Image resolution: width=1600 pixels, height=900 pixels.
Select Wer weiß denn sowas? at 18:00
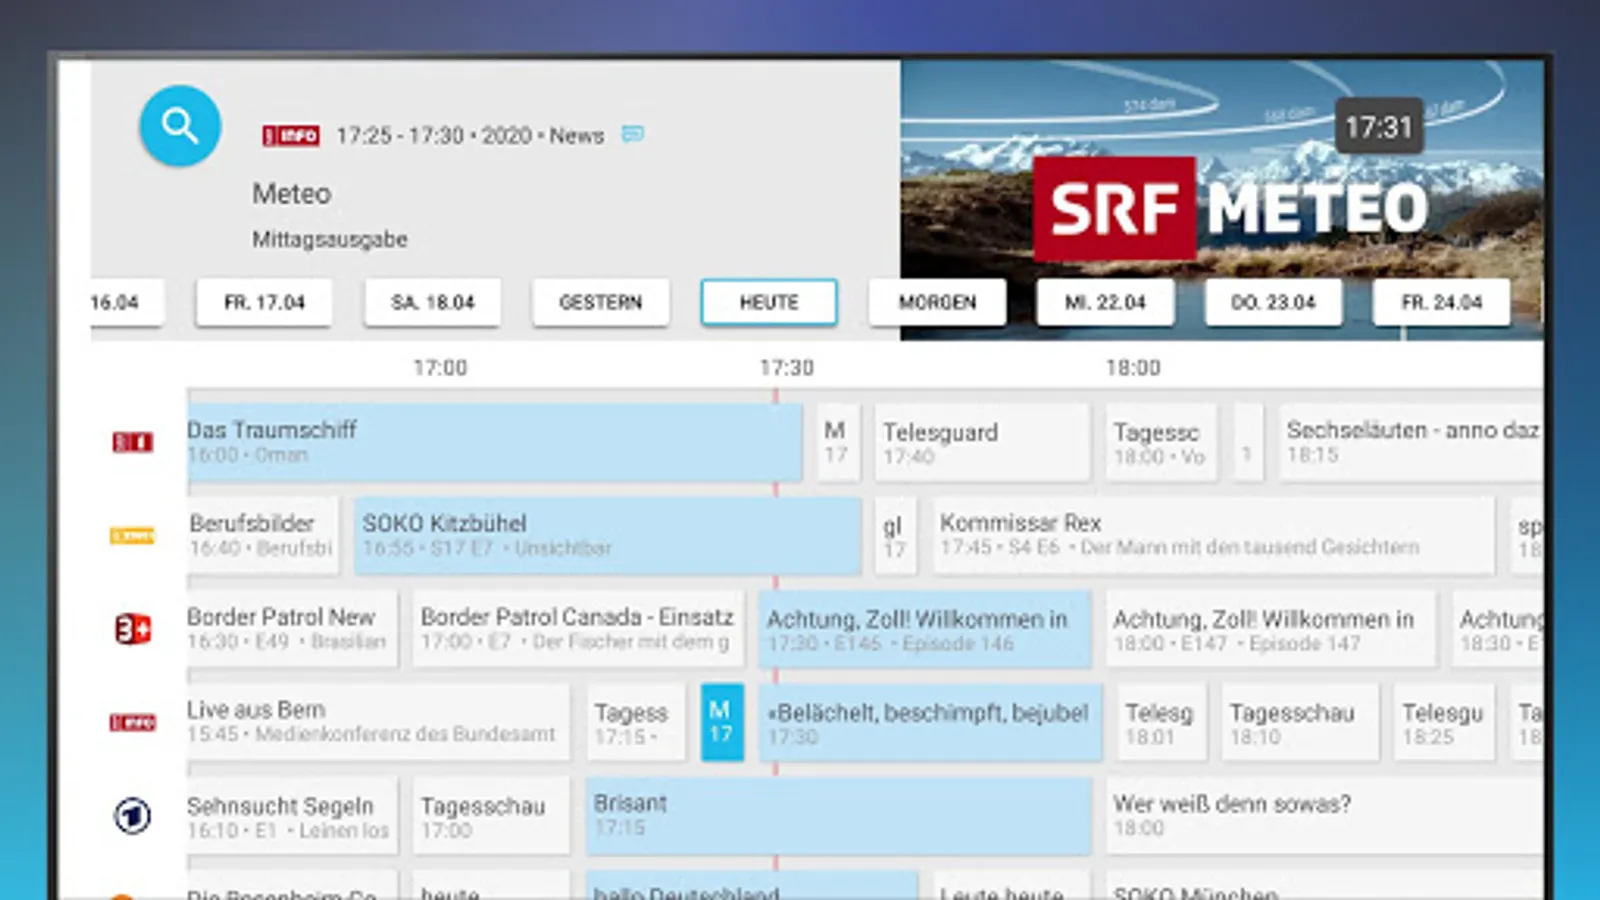click(x=1324, y=816)
